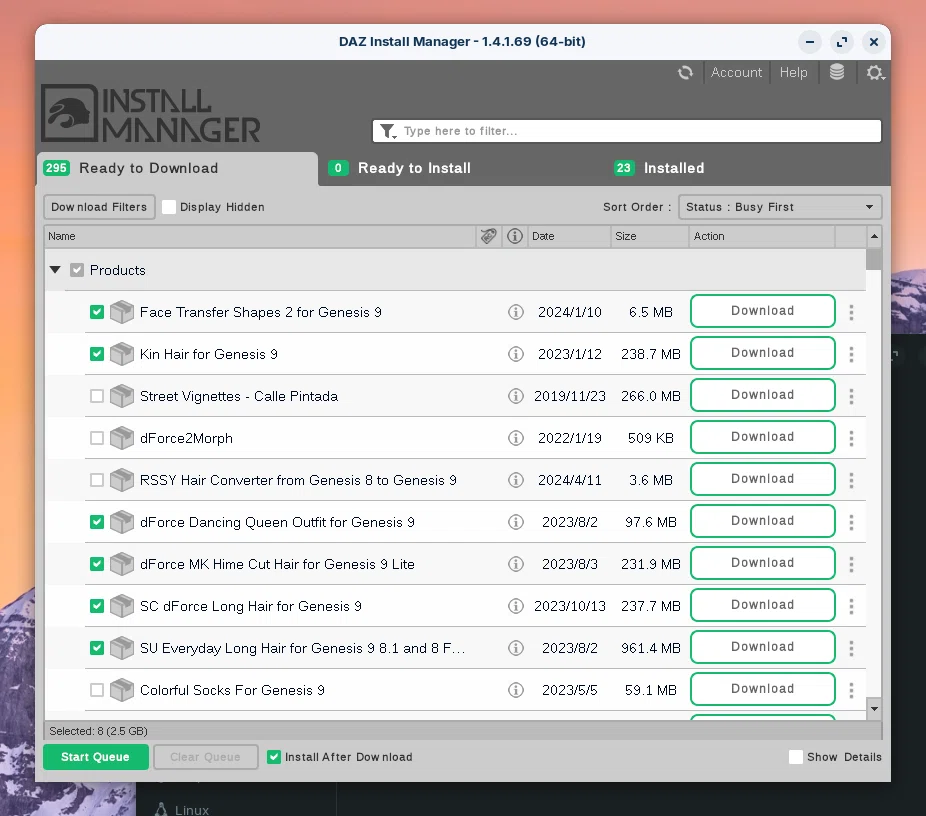Click package icon of Kin Hair for Genesis 9
This screenshot has height=816, width=926.
[122, 354]
